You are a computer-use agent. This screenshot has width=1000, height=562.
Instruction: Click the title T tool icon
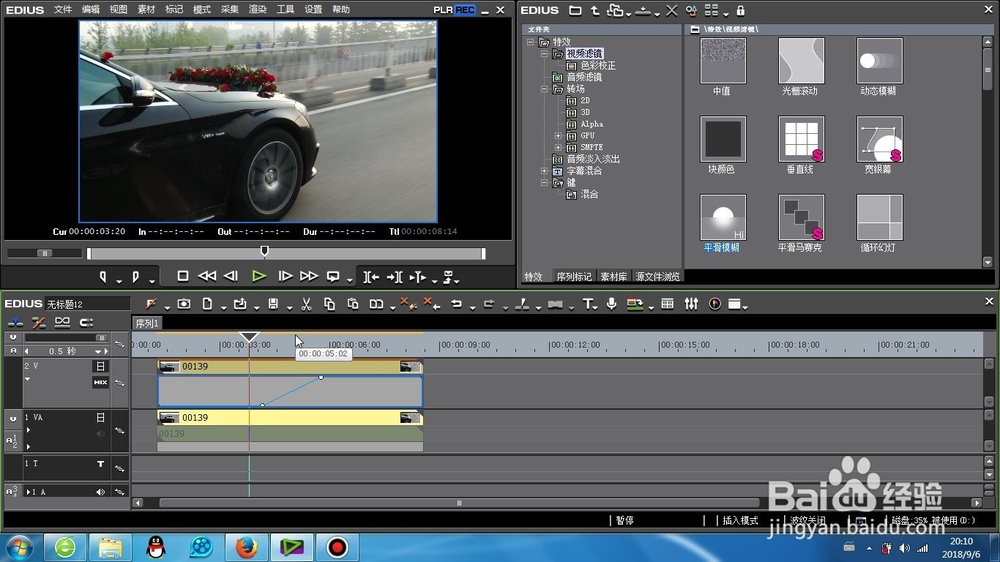pyautogui.click(x=588, y=304)
